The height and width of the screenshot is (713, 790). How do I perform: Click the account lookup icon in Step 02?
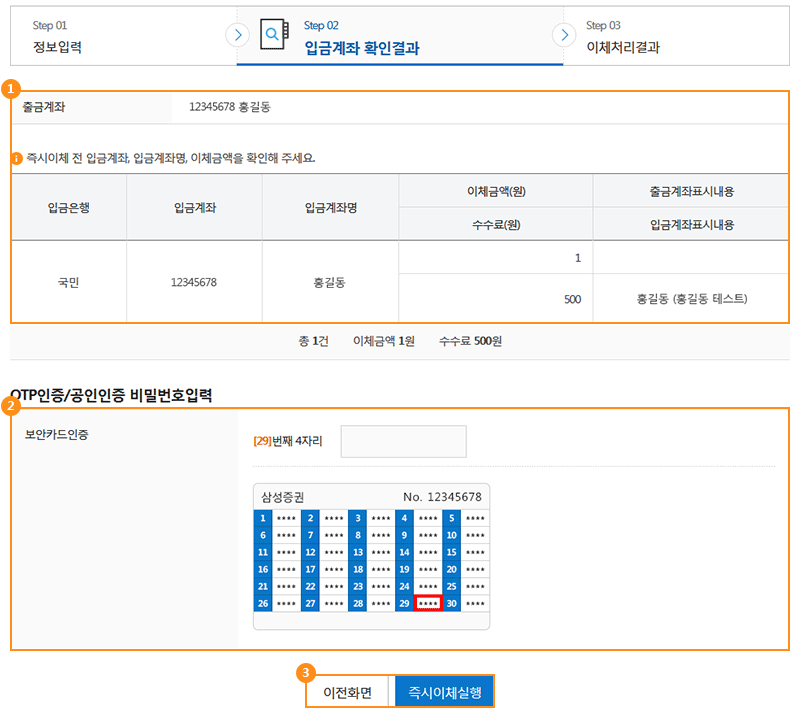(x=275, y=34)
